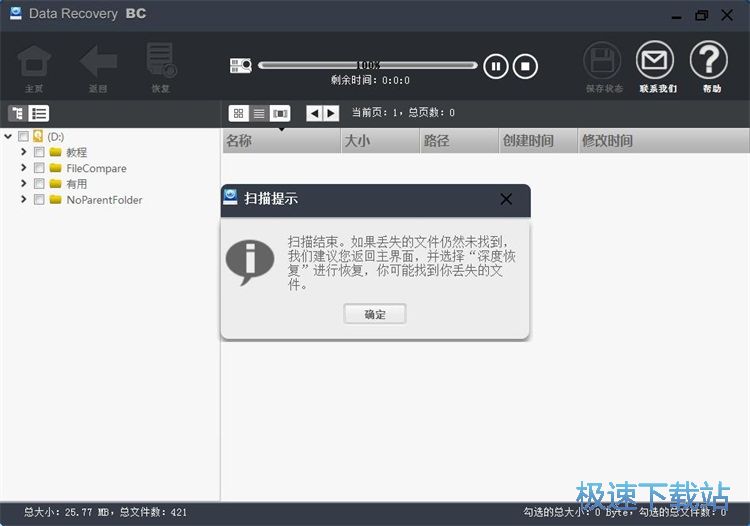750x526 pixels.
Task: Click the Recover (恢复) toolbar icon
Action: [162, 60]
